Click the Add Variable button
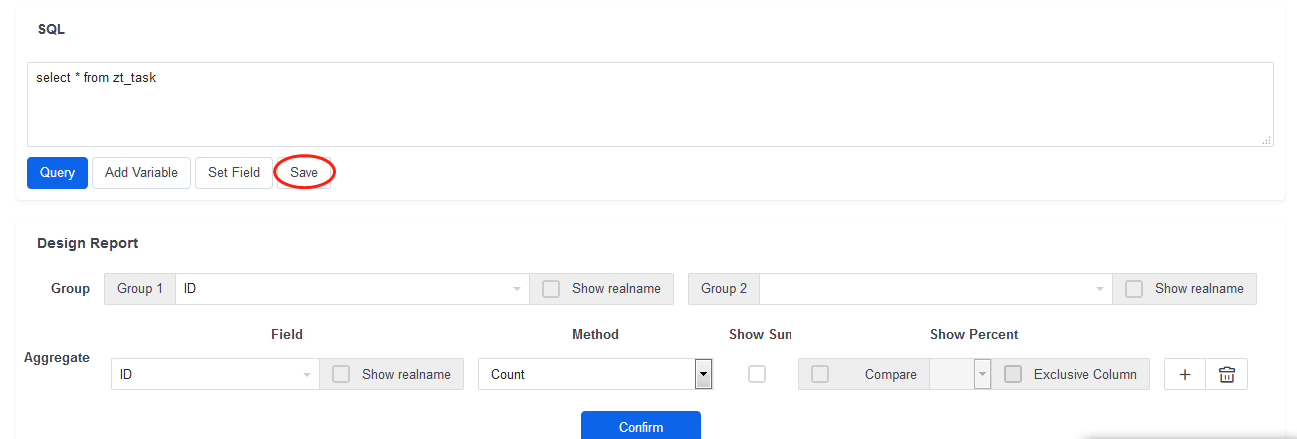1297x439 pixels. (141, 173)
